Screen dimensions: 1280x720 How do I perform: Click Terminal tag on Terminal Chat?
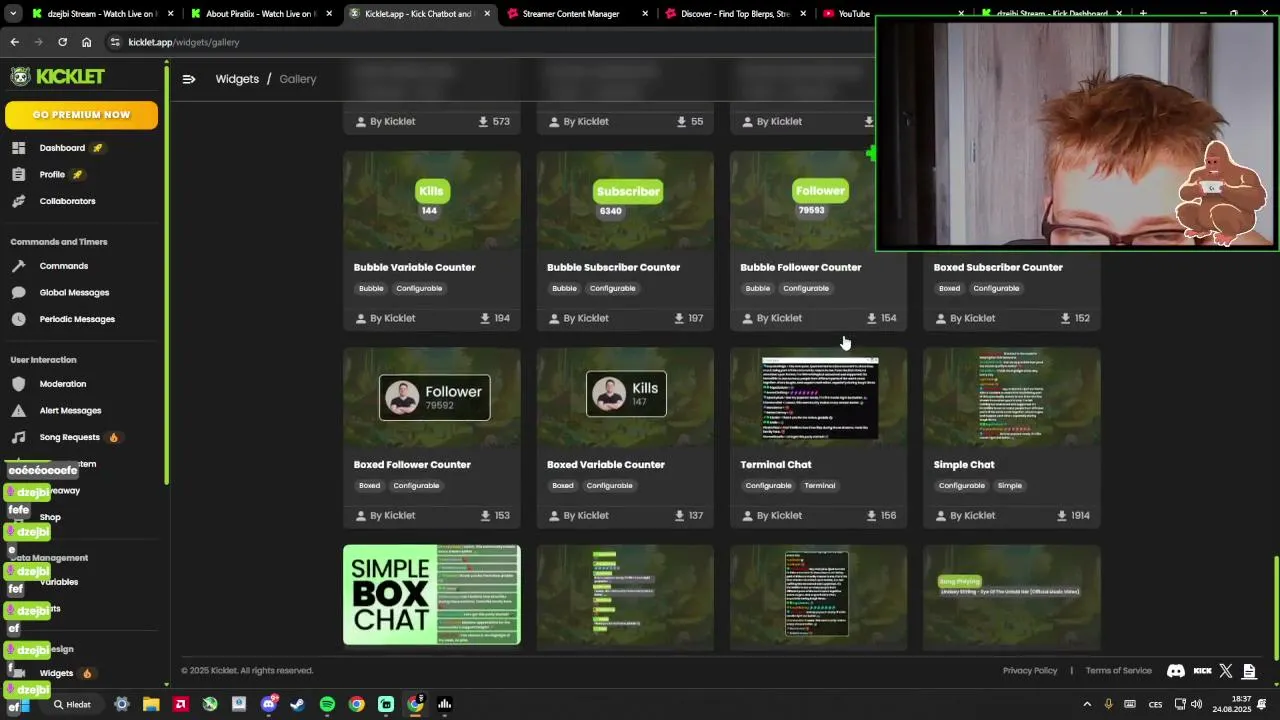coord(819,485)
